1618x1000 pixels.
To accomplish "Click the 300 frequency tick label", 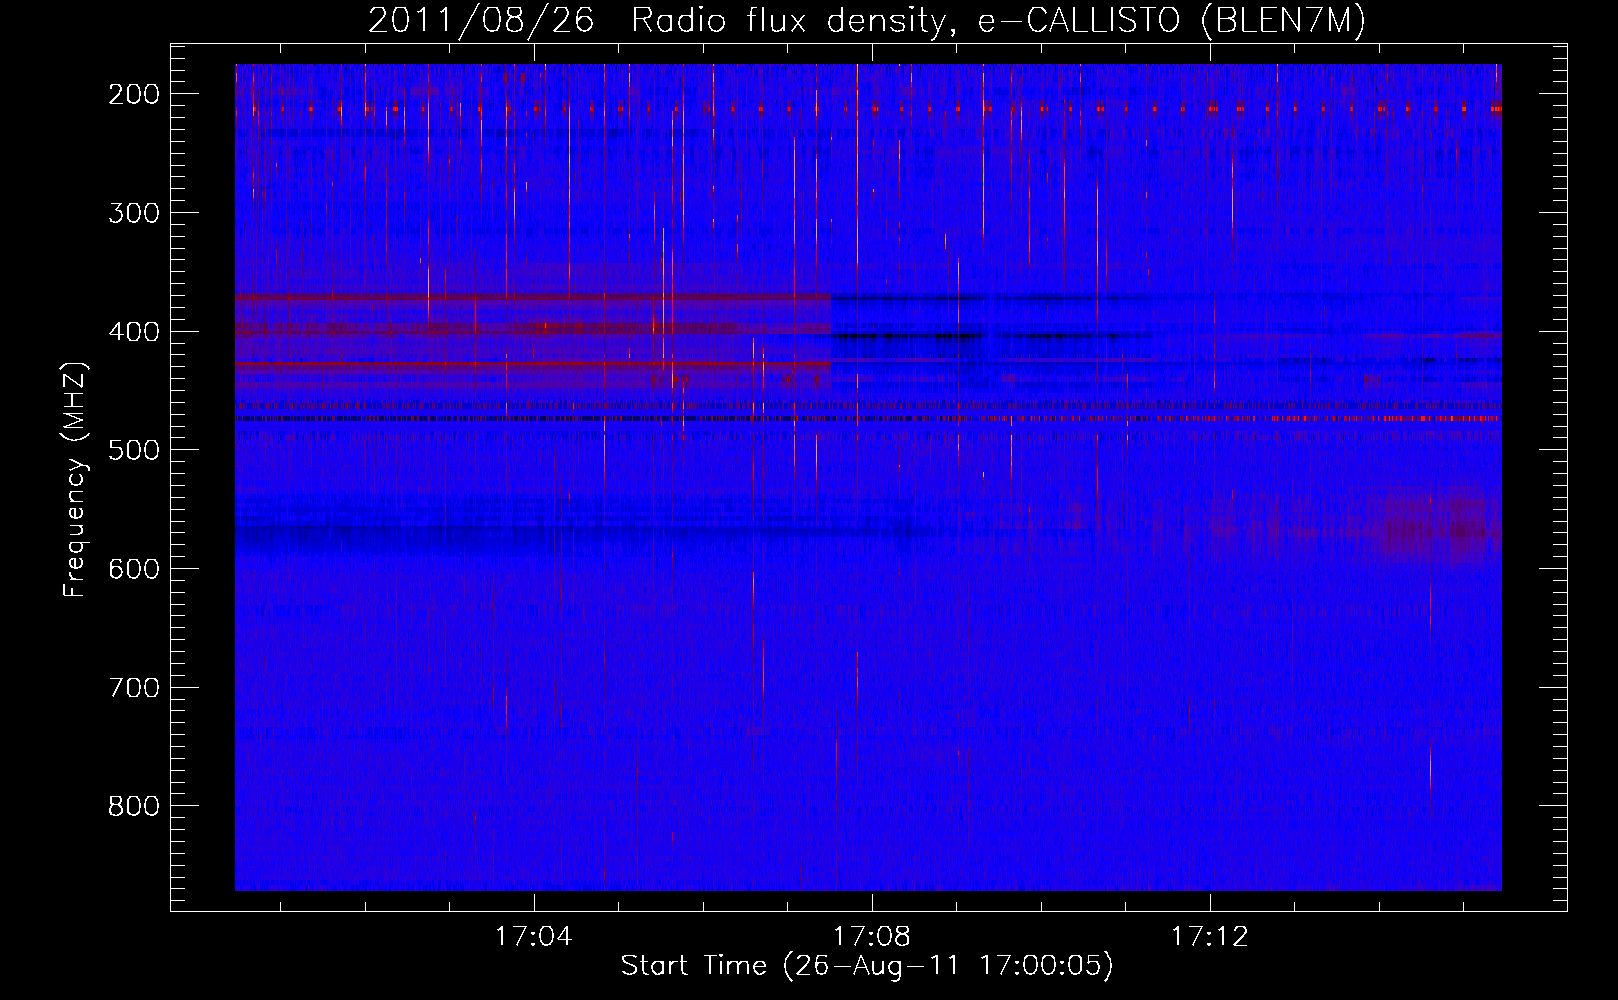I will pos(133,213).
